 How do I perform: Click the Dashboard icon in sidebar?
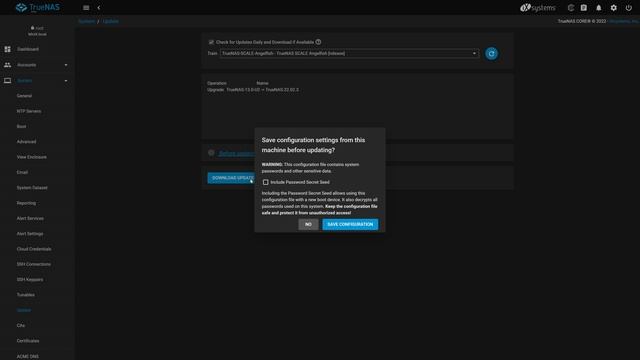[7, 49]
